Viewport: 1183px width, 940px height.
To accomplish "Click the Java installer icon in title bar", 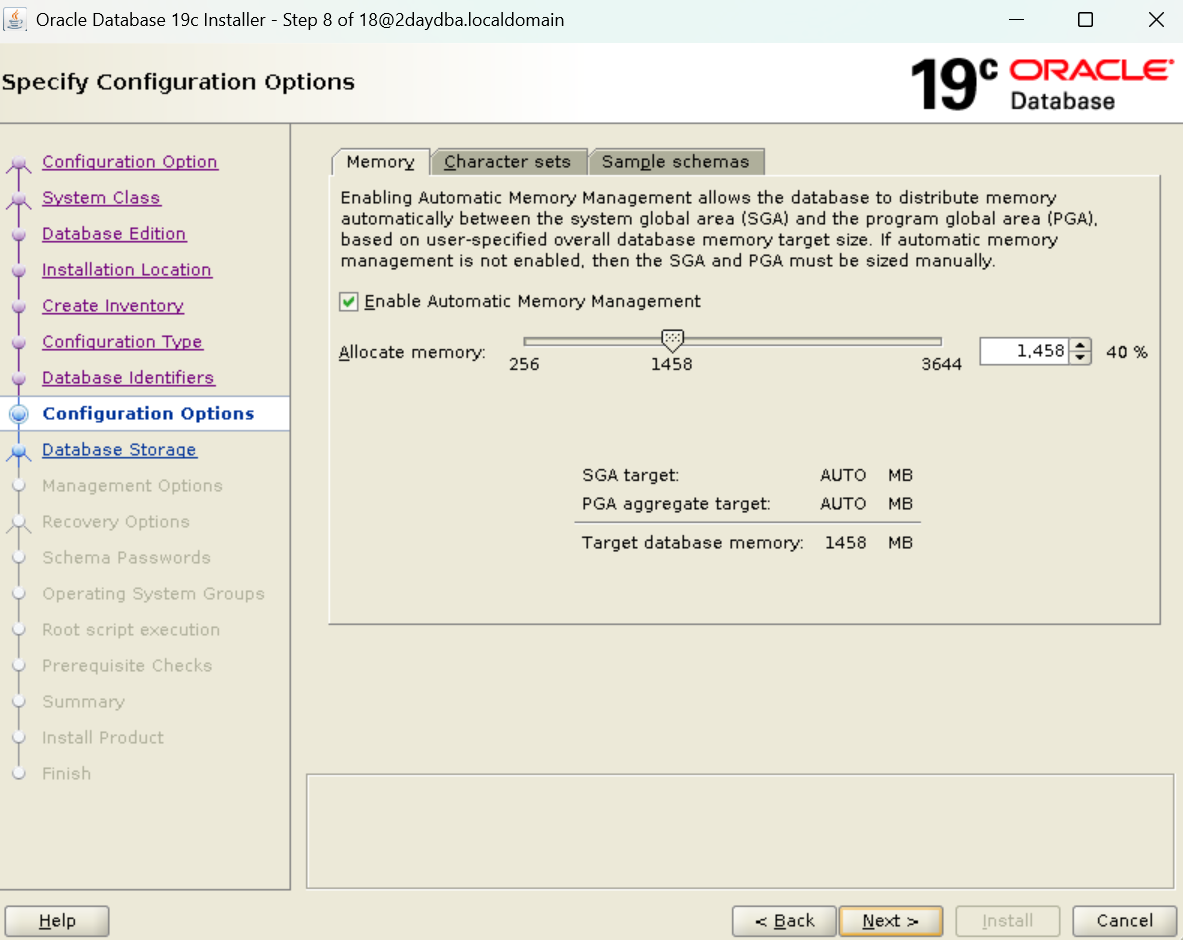I will (14, 20).
